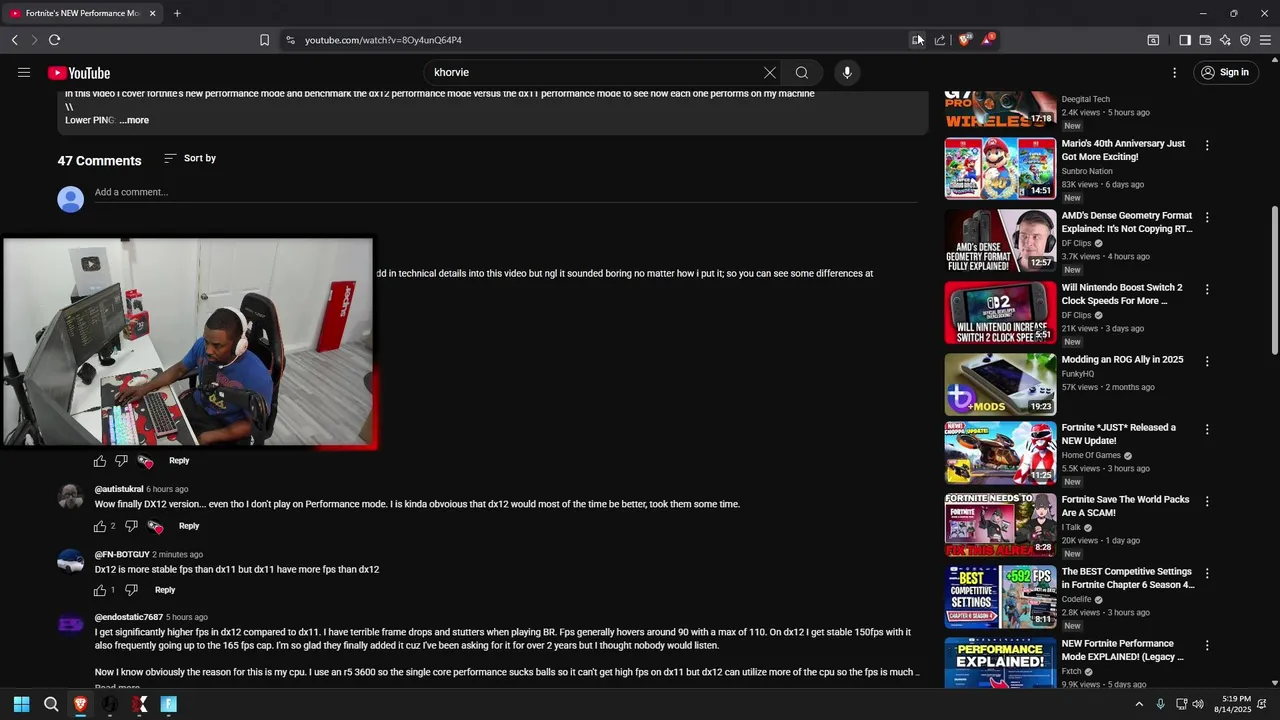Click the page vertical scrollbar
The image size is (1280, 720).
pos(1274,280)
